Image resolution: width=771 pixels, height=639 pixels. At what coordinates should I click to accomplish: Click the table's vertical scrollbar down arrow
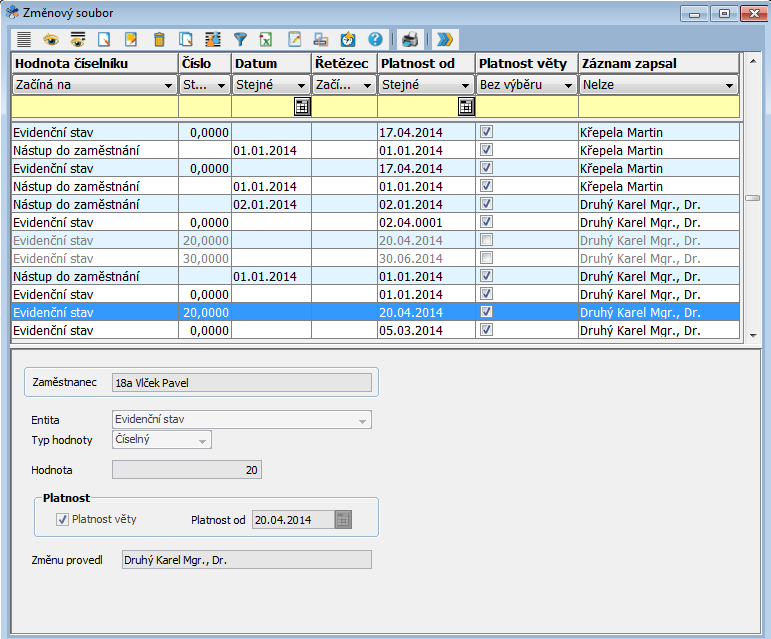click(x=753, y=336)
